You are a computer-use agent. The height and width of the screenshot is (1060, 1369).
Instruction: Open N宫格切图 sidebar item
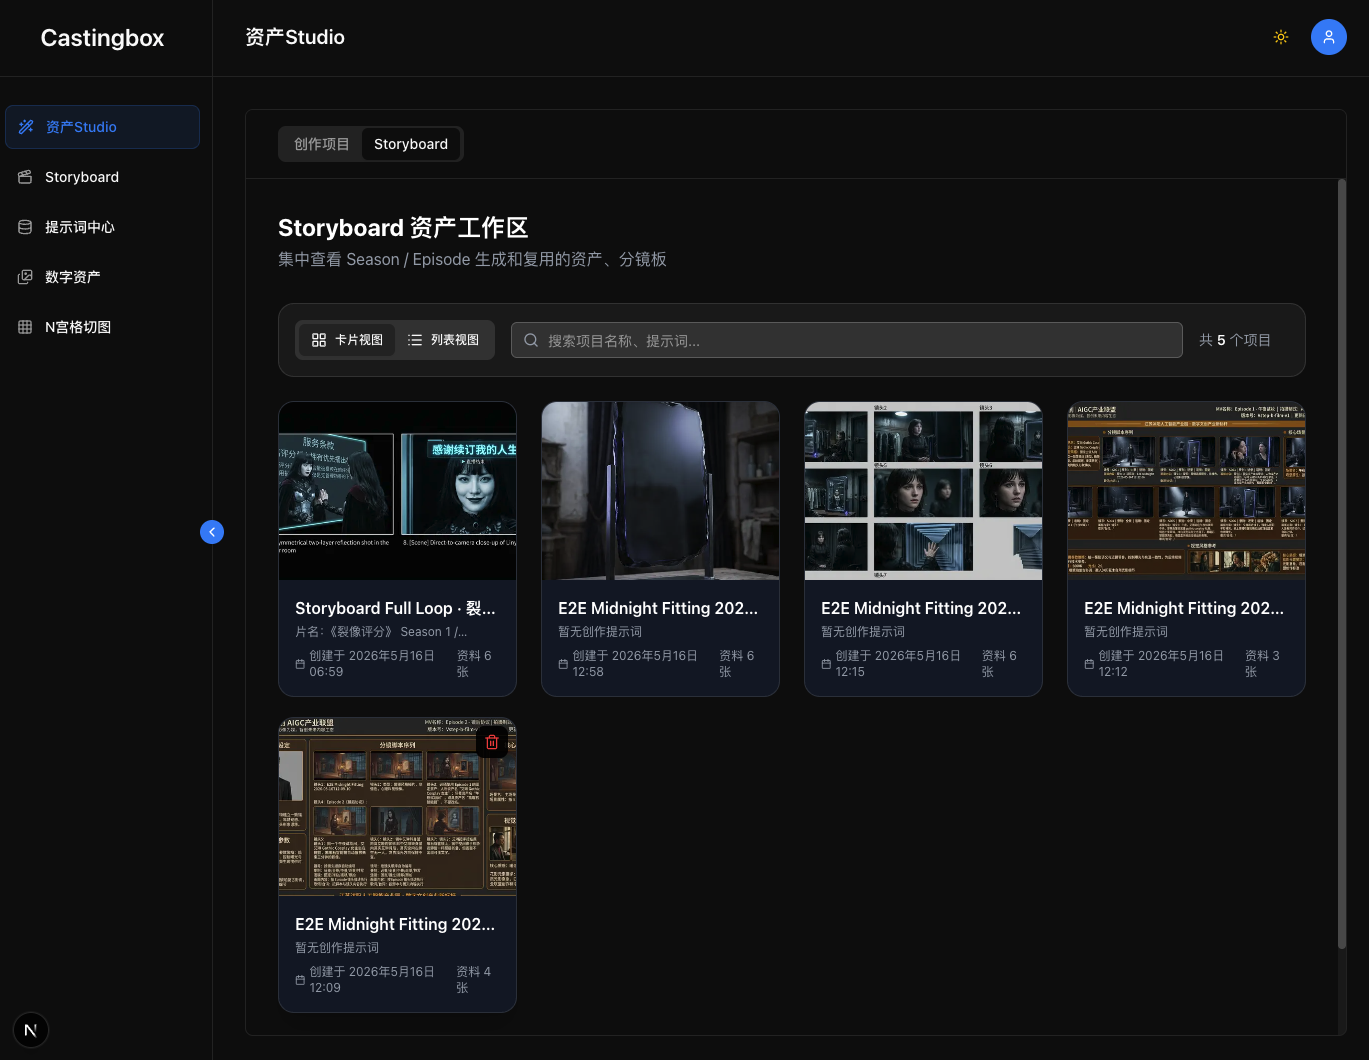(x=102, y=327)
